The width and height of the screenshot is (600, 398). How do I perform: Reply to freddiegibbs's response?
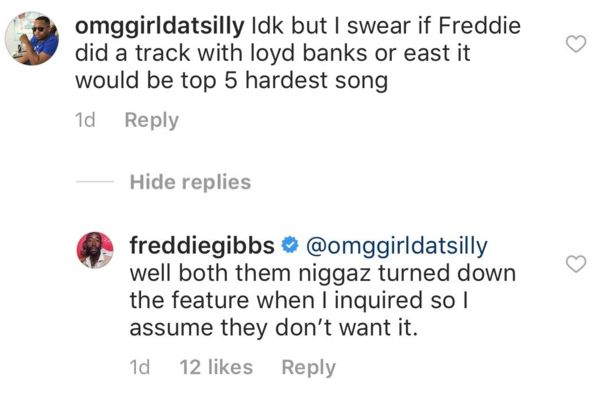(x=309, y=368)
